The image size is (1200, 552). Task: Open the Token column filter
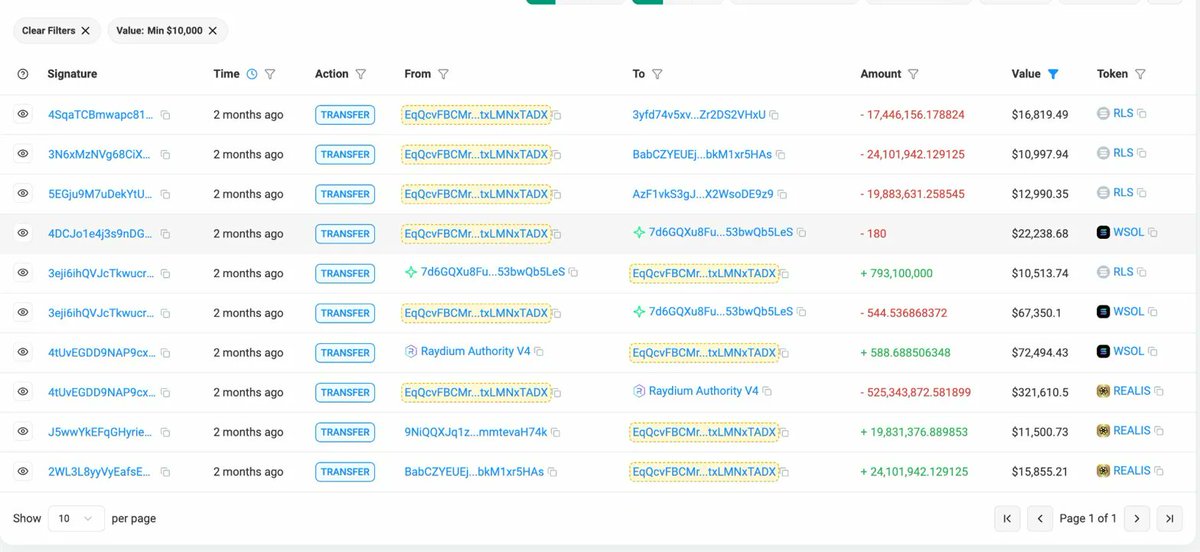[1140, 74]
